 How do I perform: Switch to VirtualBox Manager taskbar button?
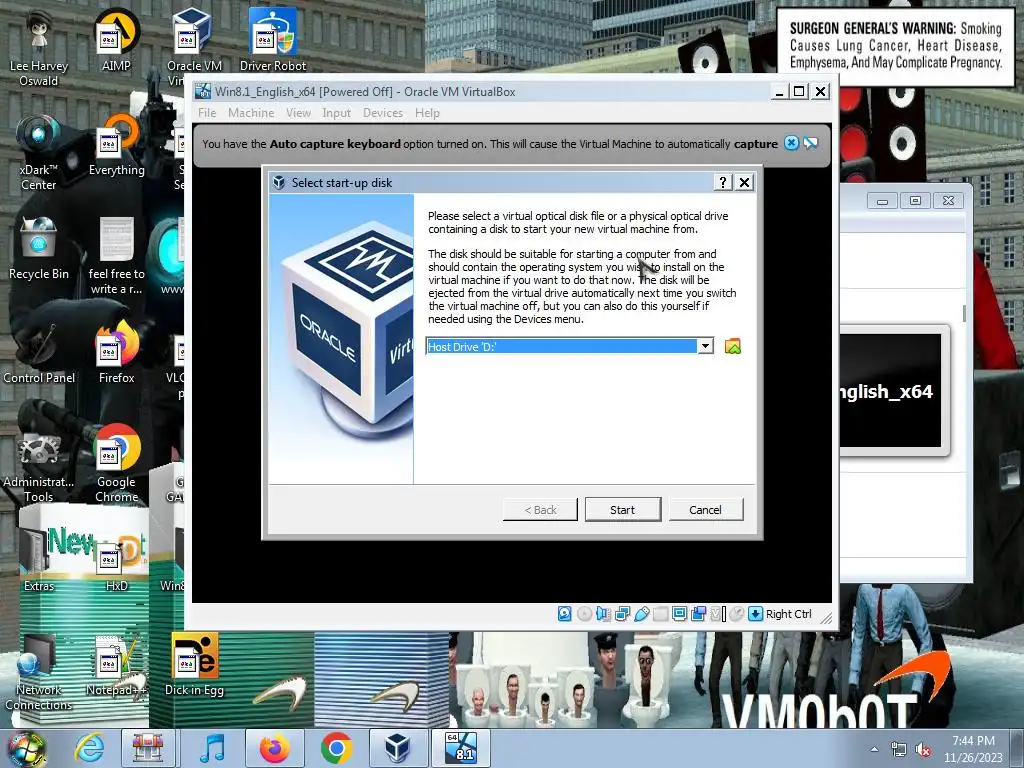[x=397, y=748]
